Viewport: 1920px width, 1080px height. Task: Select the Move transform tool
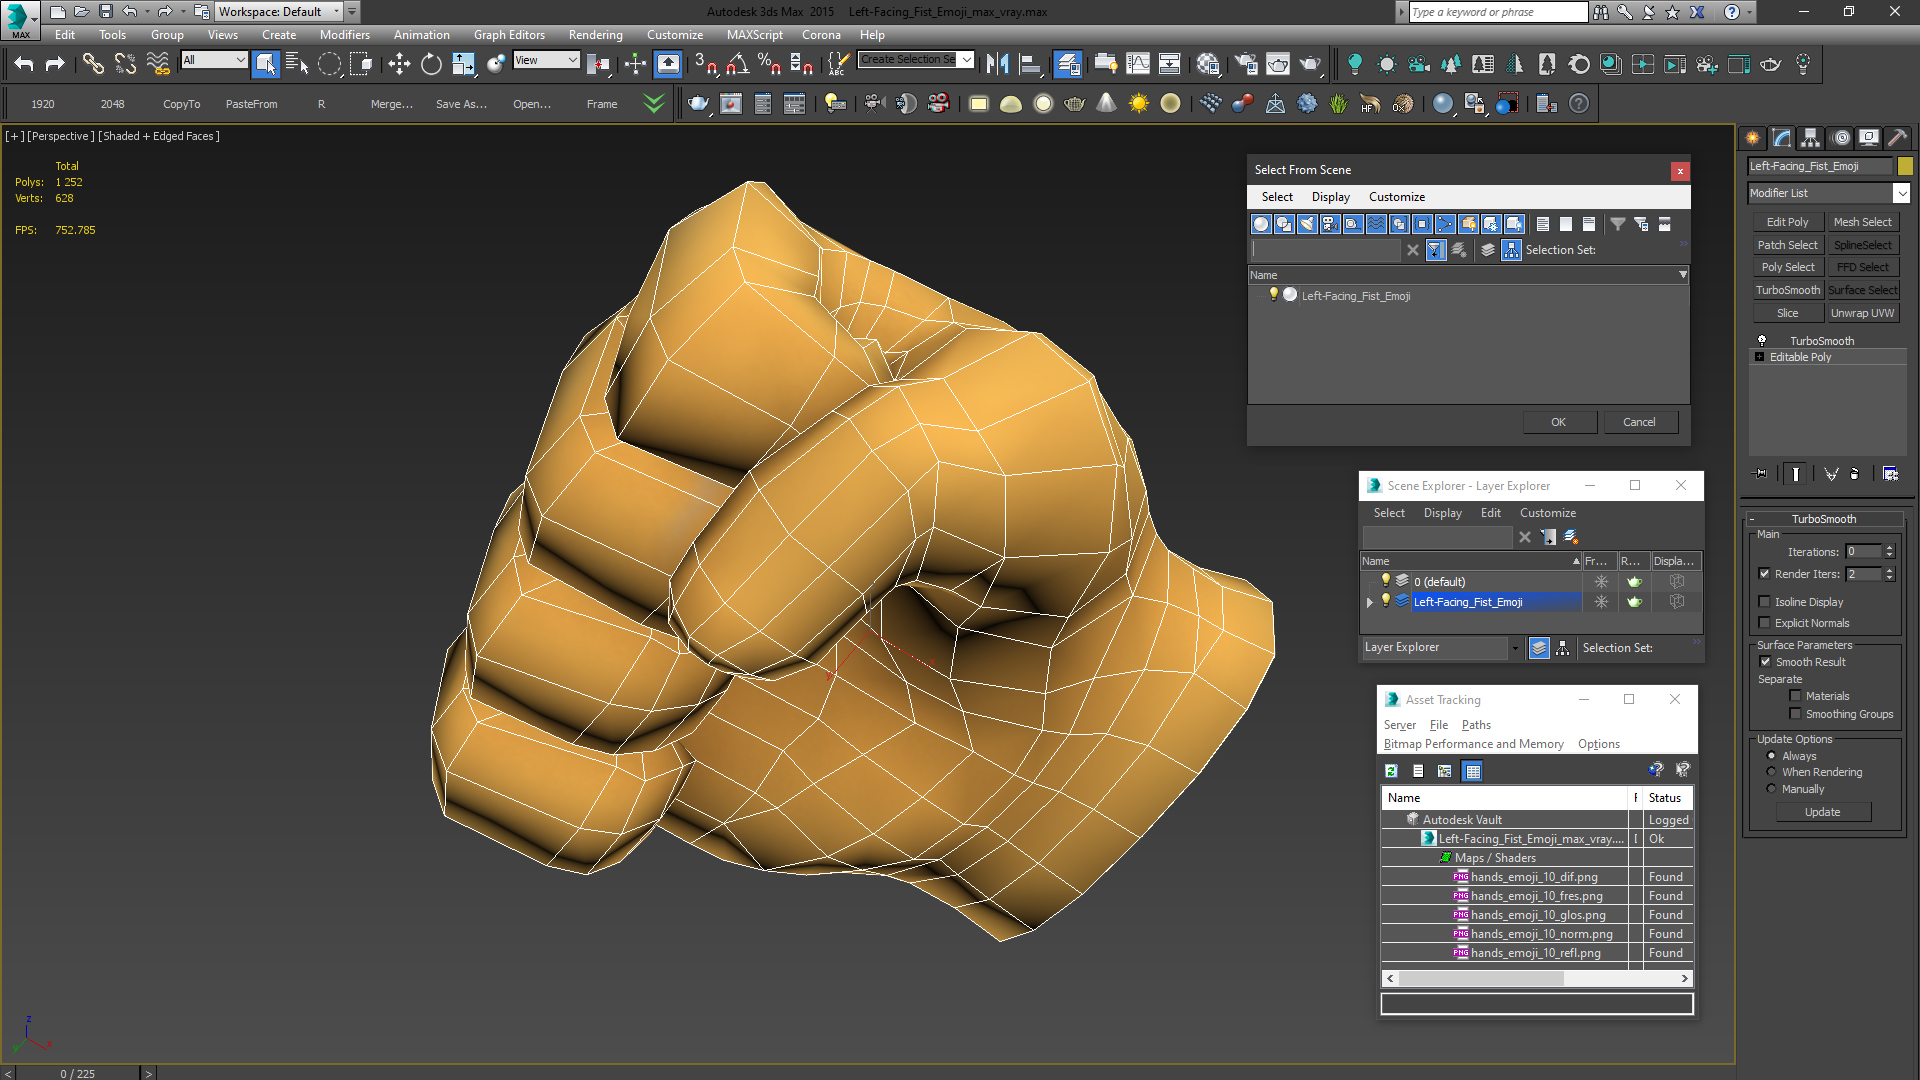399,65
